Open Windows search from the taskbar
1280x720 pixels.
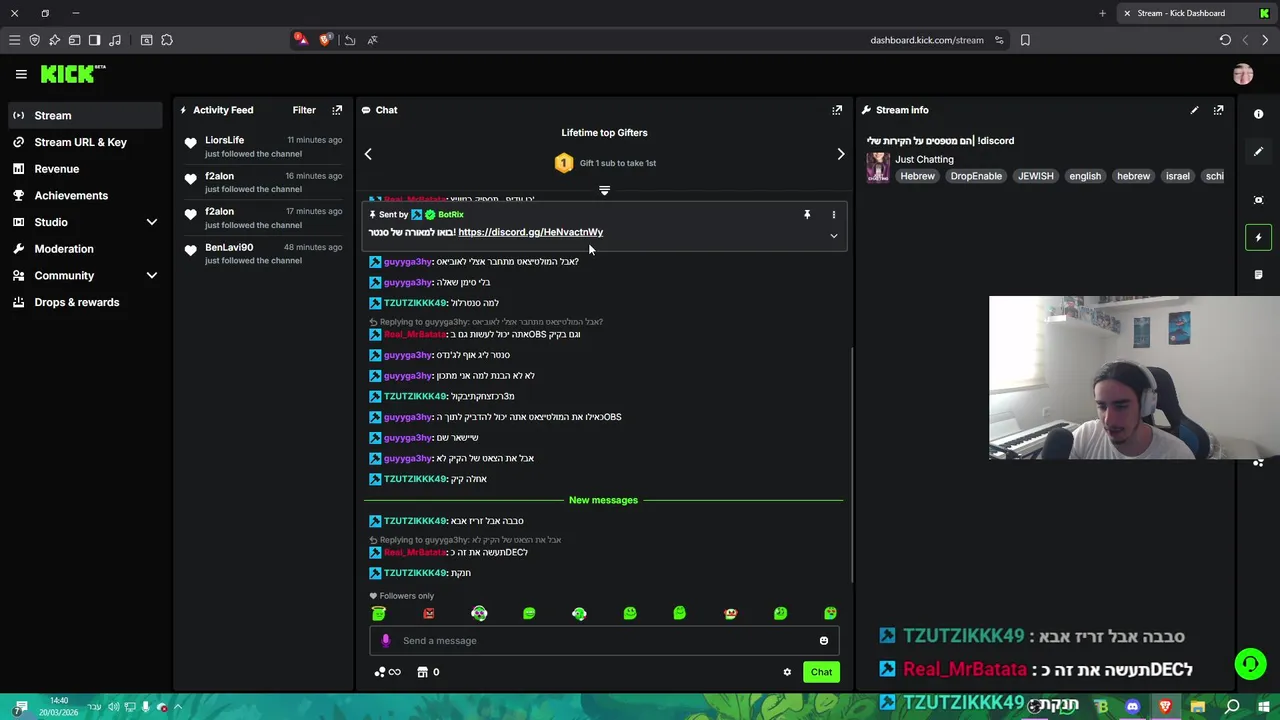[1232, 707]
